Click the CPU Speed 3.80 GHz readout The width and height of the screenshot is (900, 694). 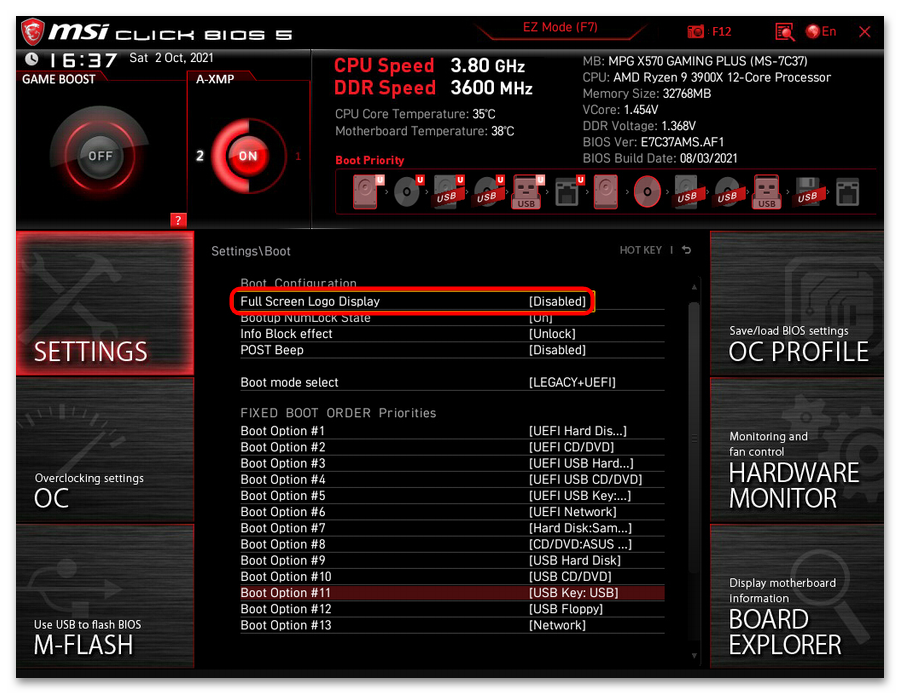click(x=429, y=65)
